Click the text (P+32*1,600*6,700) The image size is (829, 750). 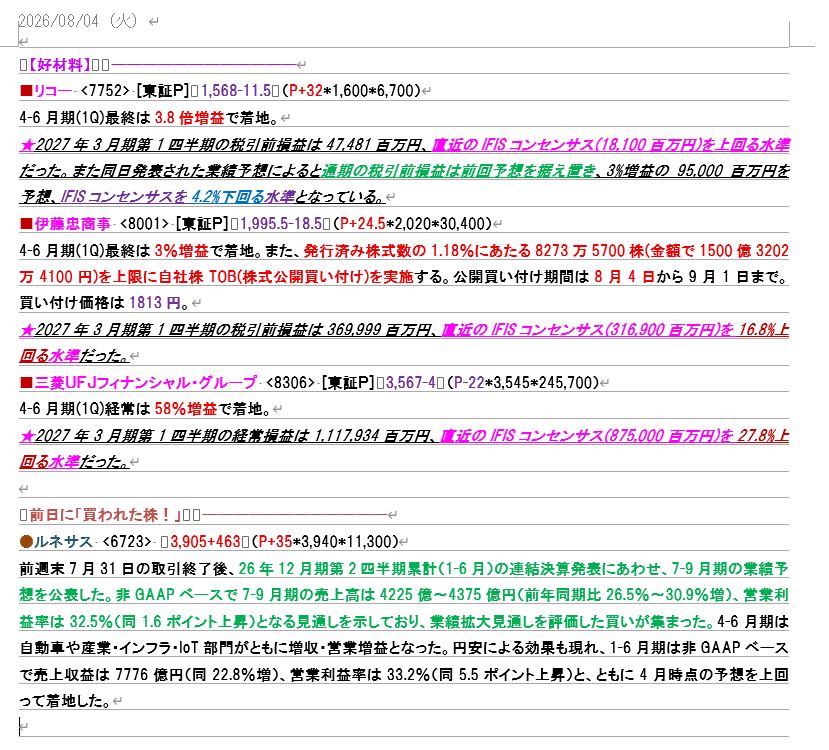pos(351,91)
